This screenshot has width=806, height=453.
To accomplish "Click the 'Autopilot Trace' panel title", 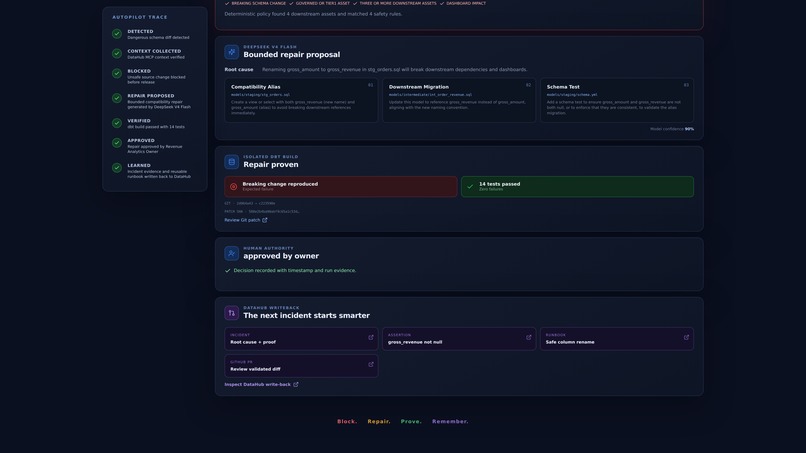I will point(140,17).
